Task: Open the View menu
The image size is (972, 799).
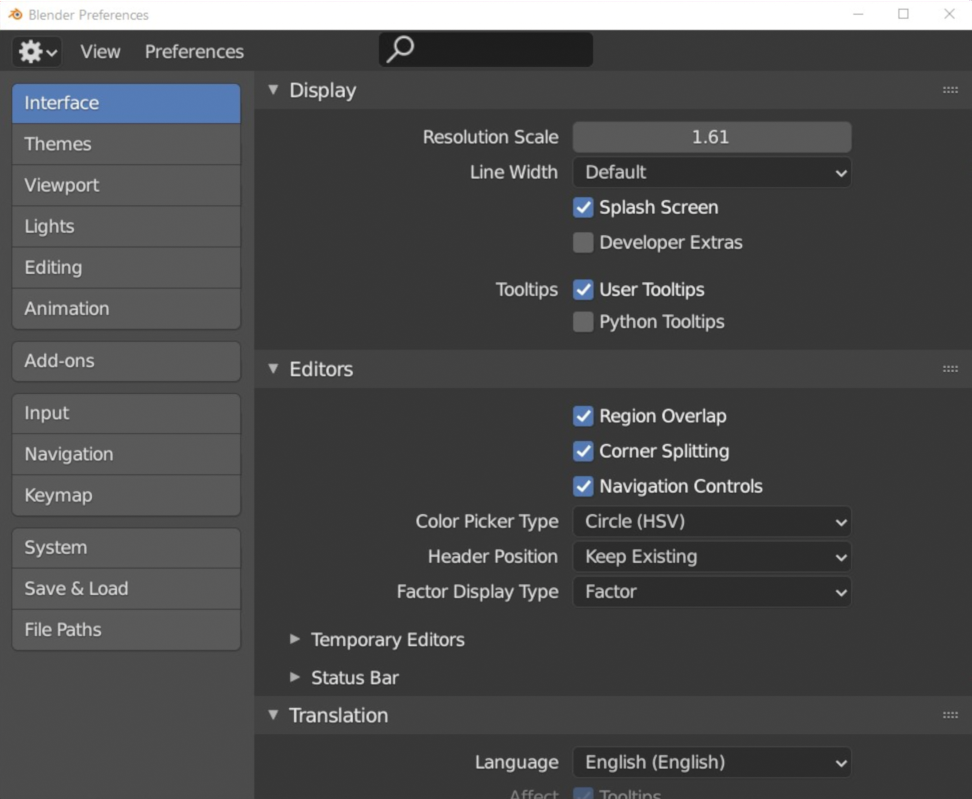Action: (x=100, y=51)
